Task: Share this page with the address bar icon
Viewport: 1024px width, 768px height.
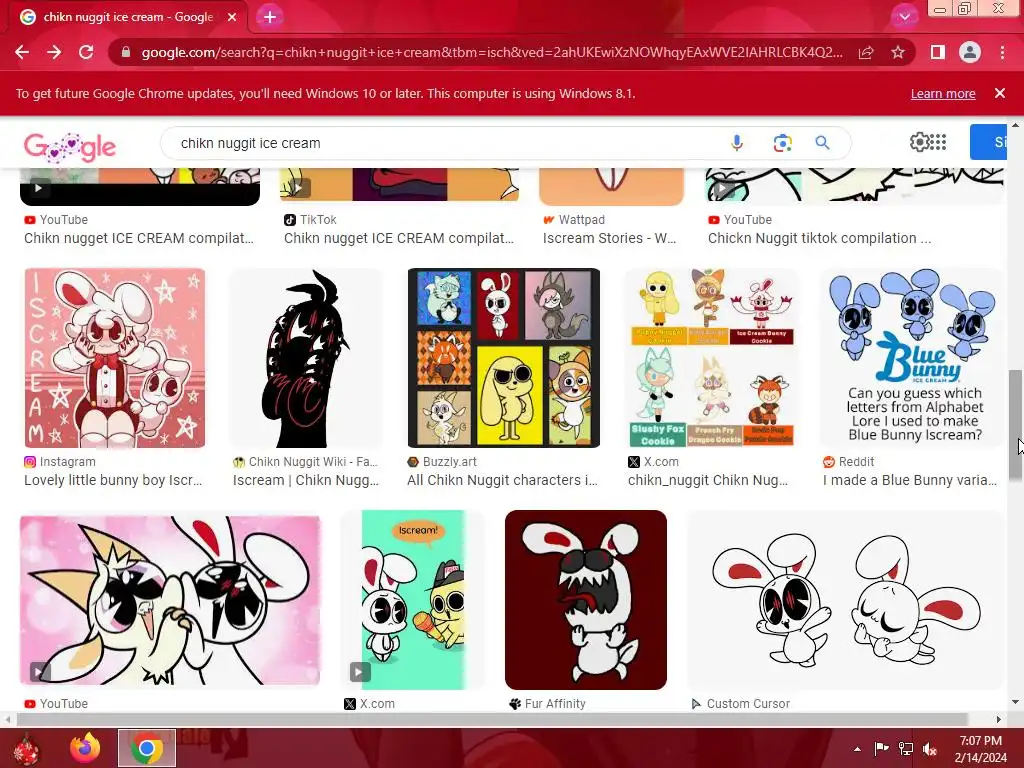Action: pos(866,52)
